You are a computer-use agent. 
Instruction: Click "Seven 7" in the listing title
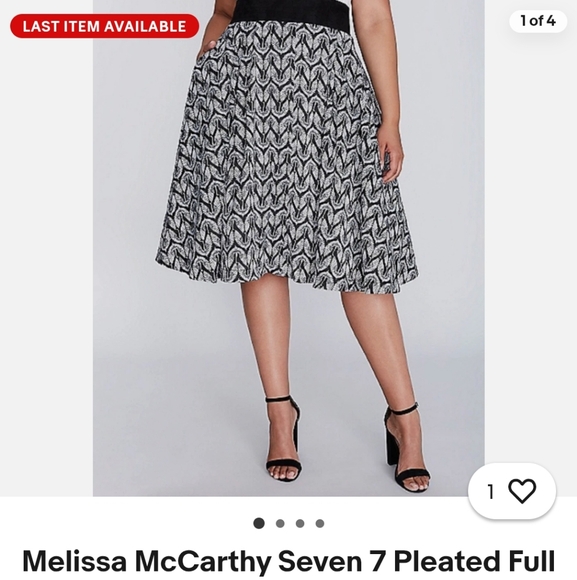coord(333,562)
